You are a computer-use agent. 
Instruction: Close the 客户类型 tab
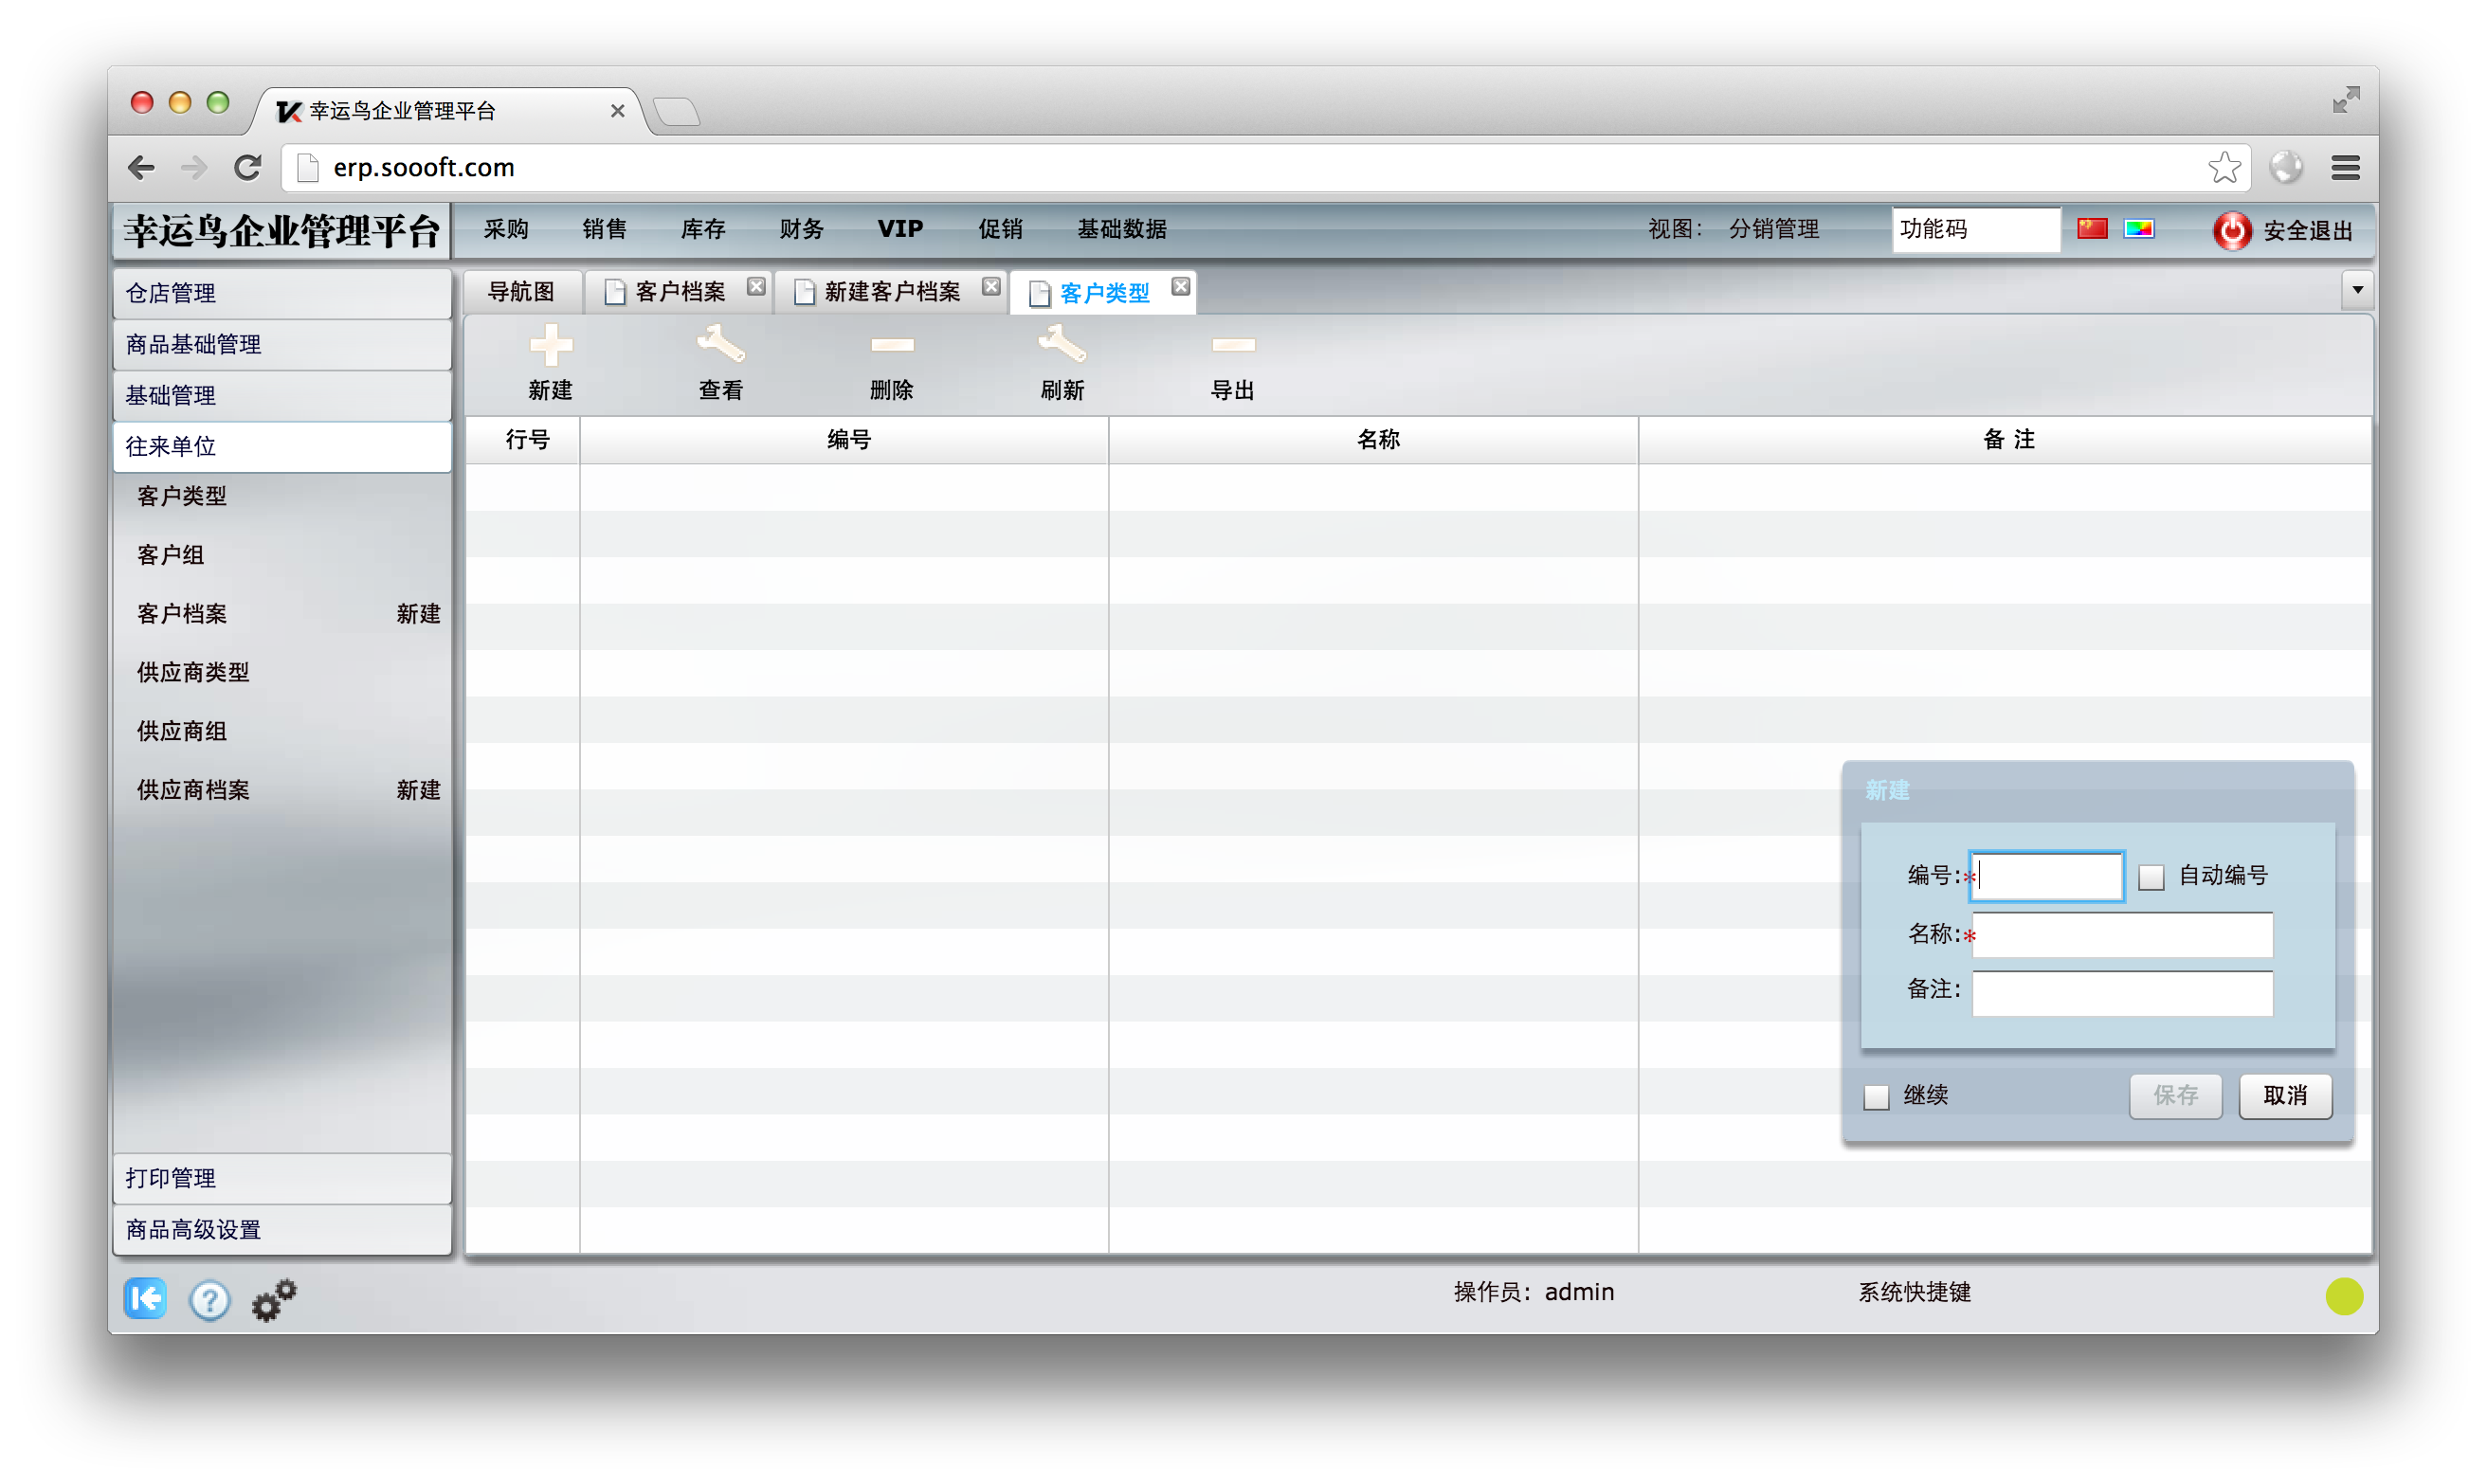[x=1181, y=286]
